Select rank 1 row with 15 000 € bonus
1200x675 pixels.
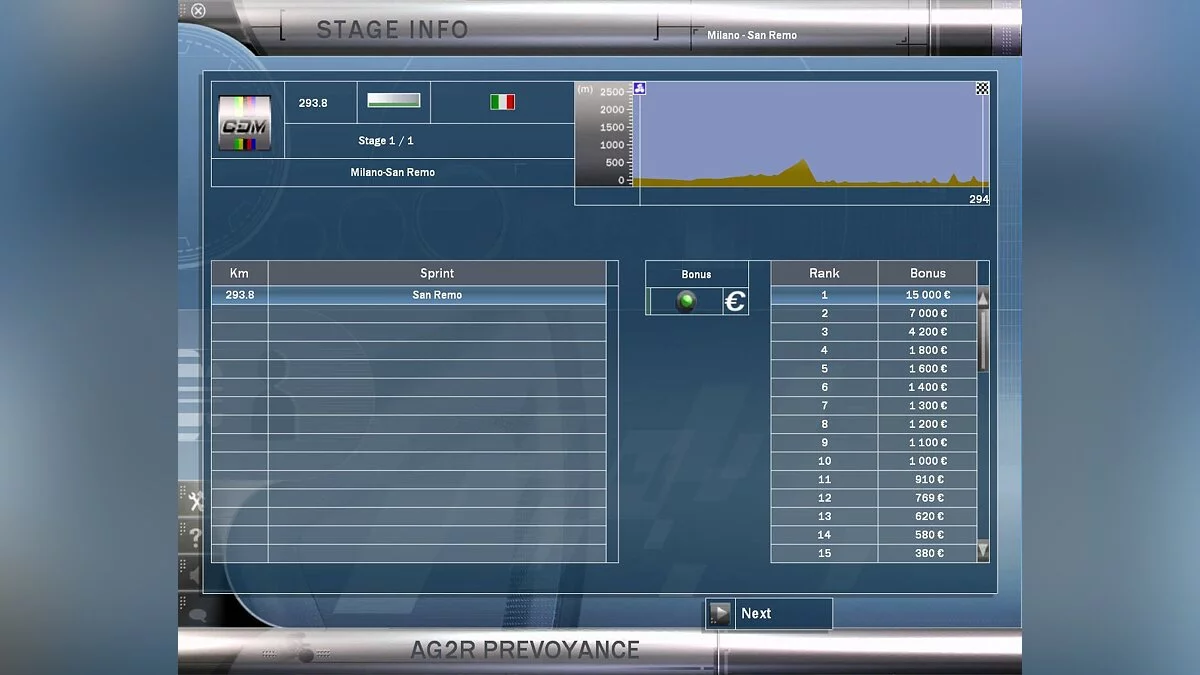pos(872,295)
